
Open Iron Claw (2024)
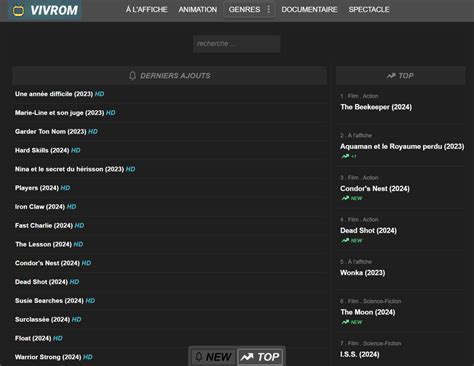40,207
